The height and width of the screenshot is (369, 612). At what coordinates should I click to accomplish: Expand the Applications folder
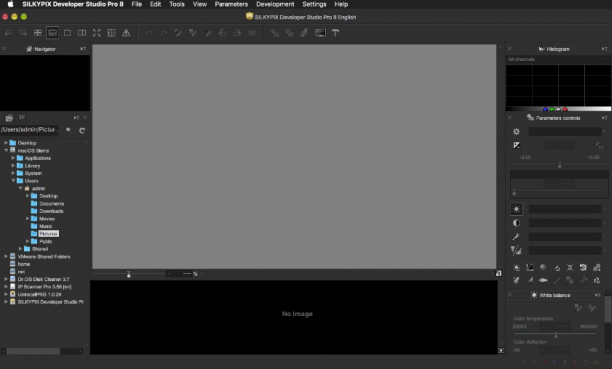coord(13,158)
